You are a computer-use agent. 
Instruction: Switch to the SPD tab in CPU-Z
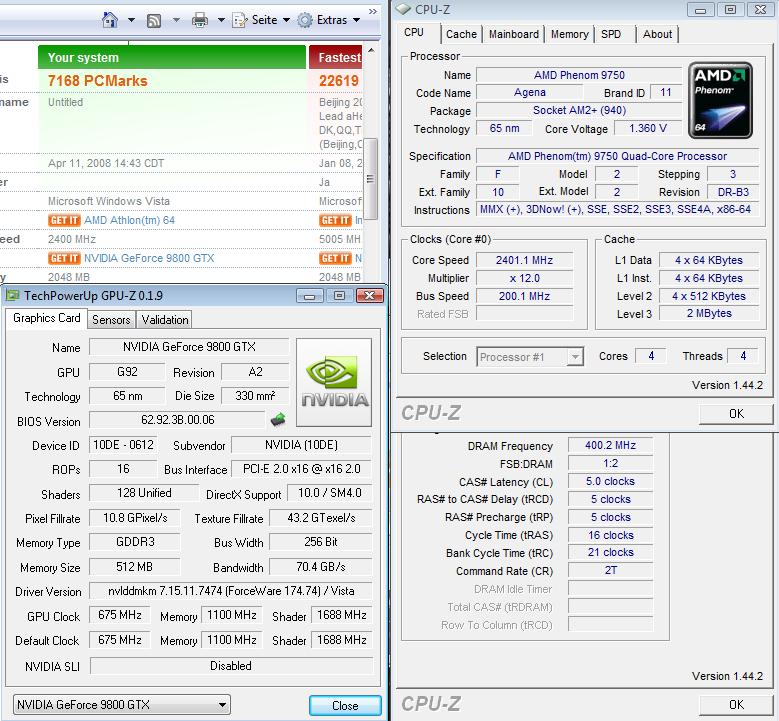pos(611,34)
